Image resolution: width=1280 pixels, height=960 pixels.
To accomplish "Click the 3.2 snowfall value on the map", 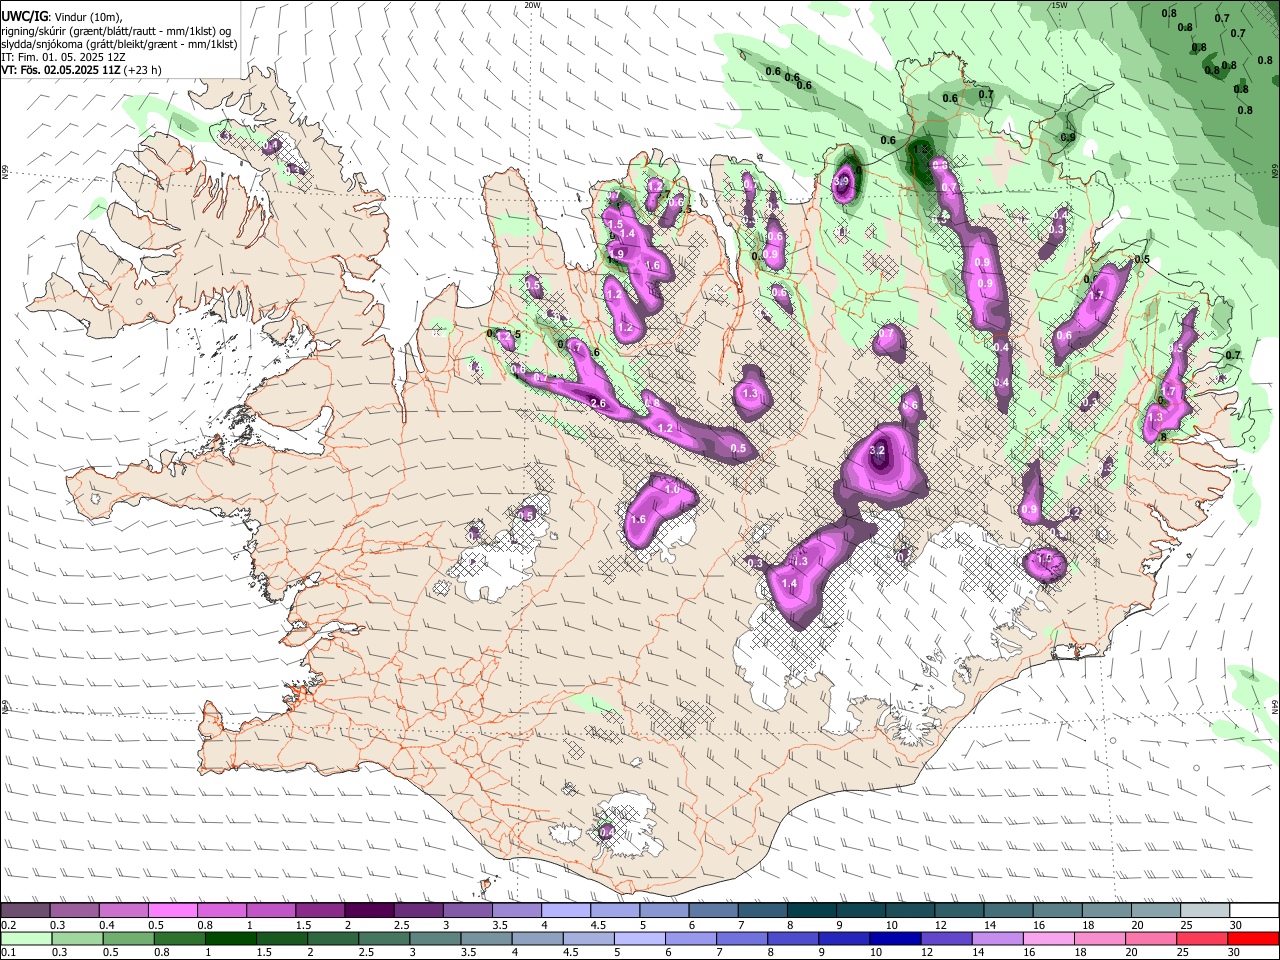I will [x=878, y=451].
